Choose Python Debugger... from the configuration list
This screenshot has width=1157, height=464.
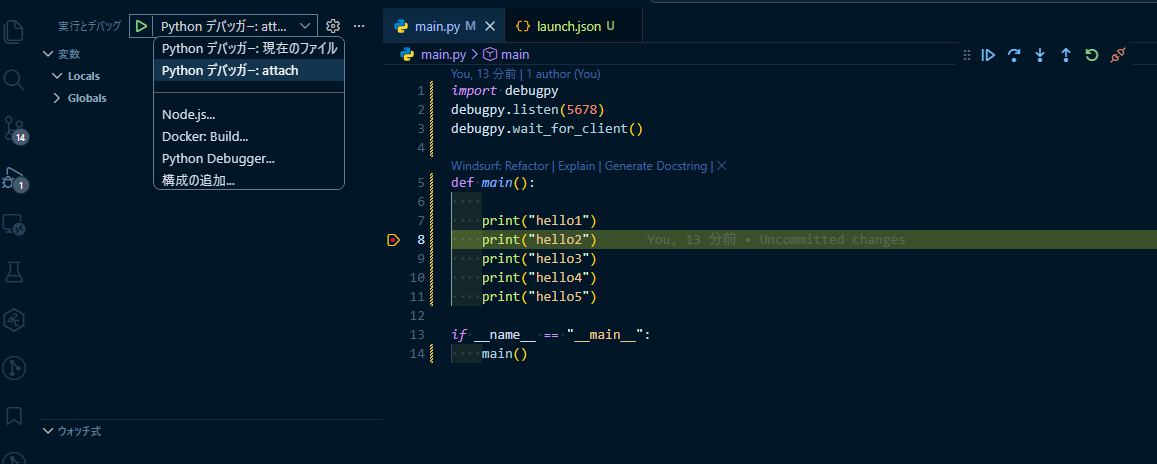(249, 159)
